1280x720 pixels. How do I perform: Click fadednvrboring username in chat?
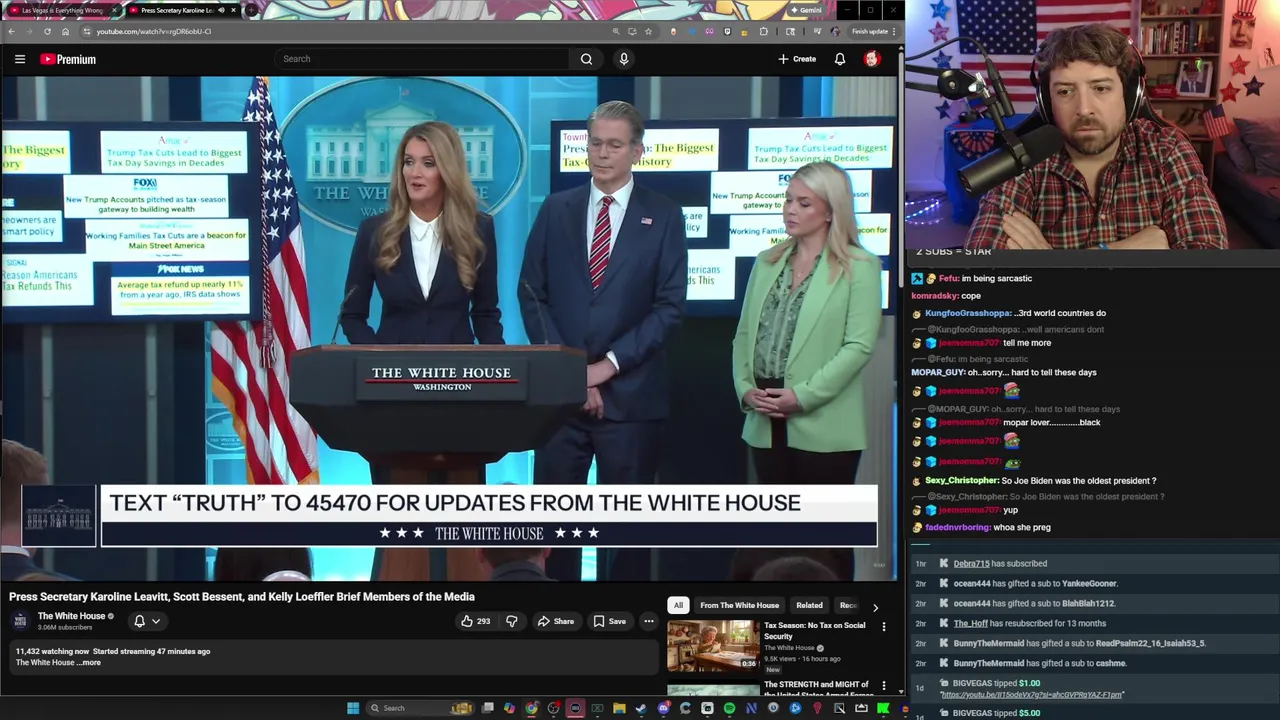[957, 527]
